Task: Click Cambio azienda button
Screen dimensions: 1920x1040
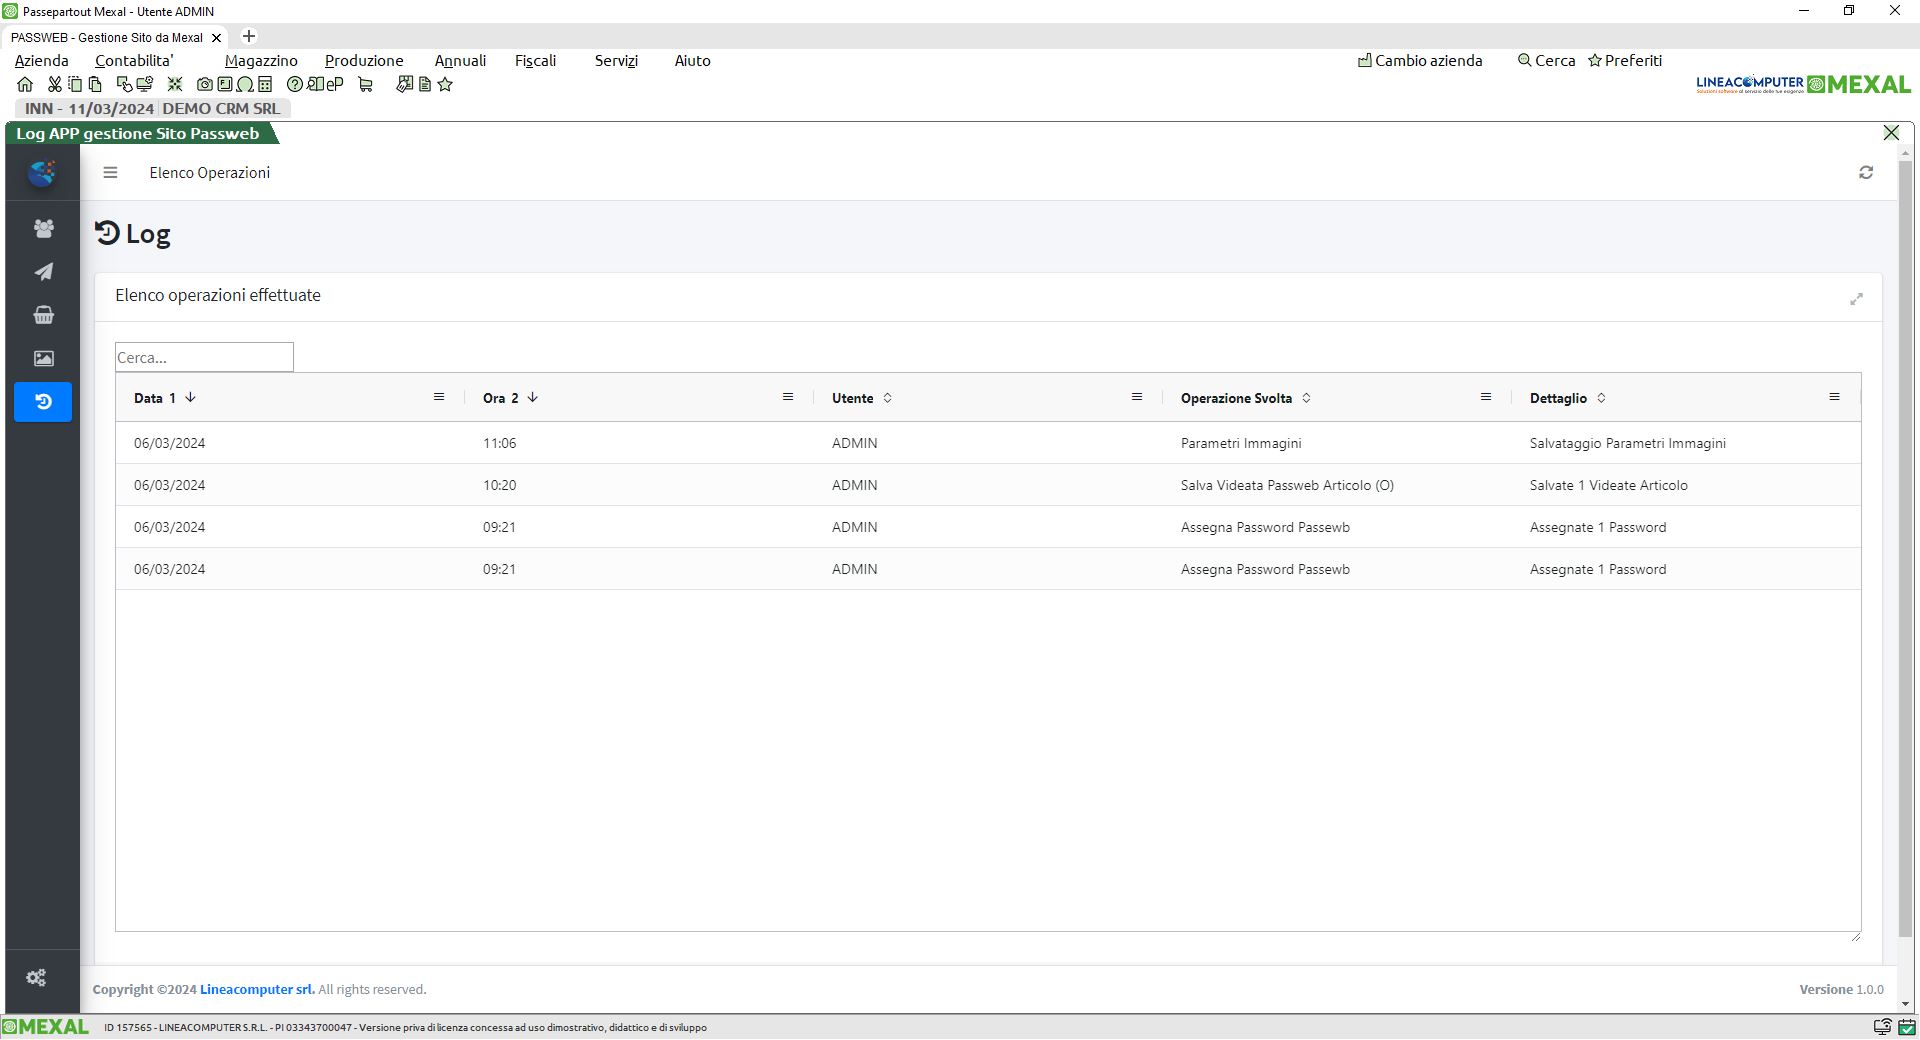Action: coord(1420,61)
